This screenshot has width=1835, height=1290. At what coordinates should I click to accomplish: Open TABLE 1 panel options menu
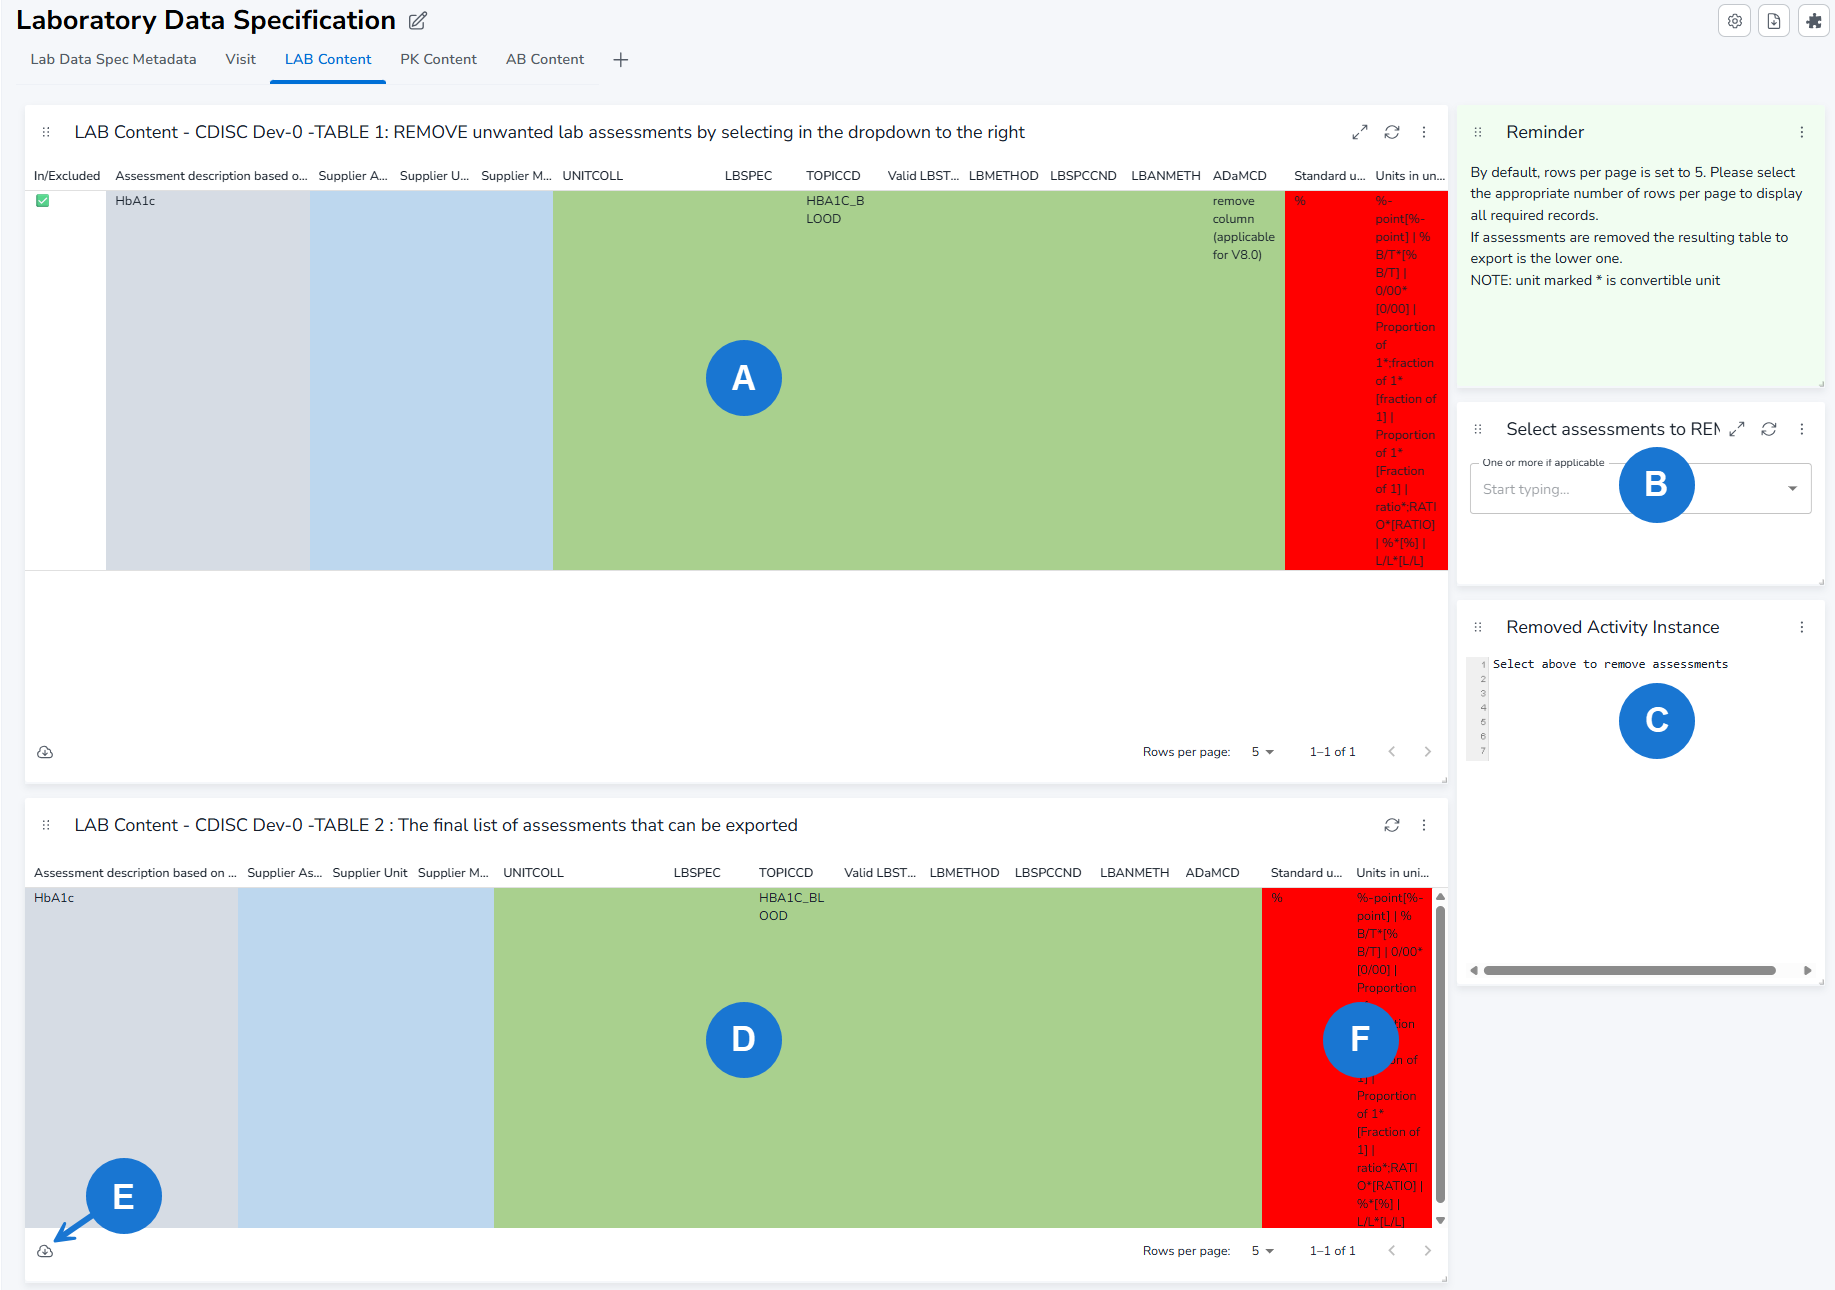(x=1424, y=132)
